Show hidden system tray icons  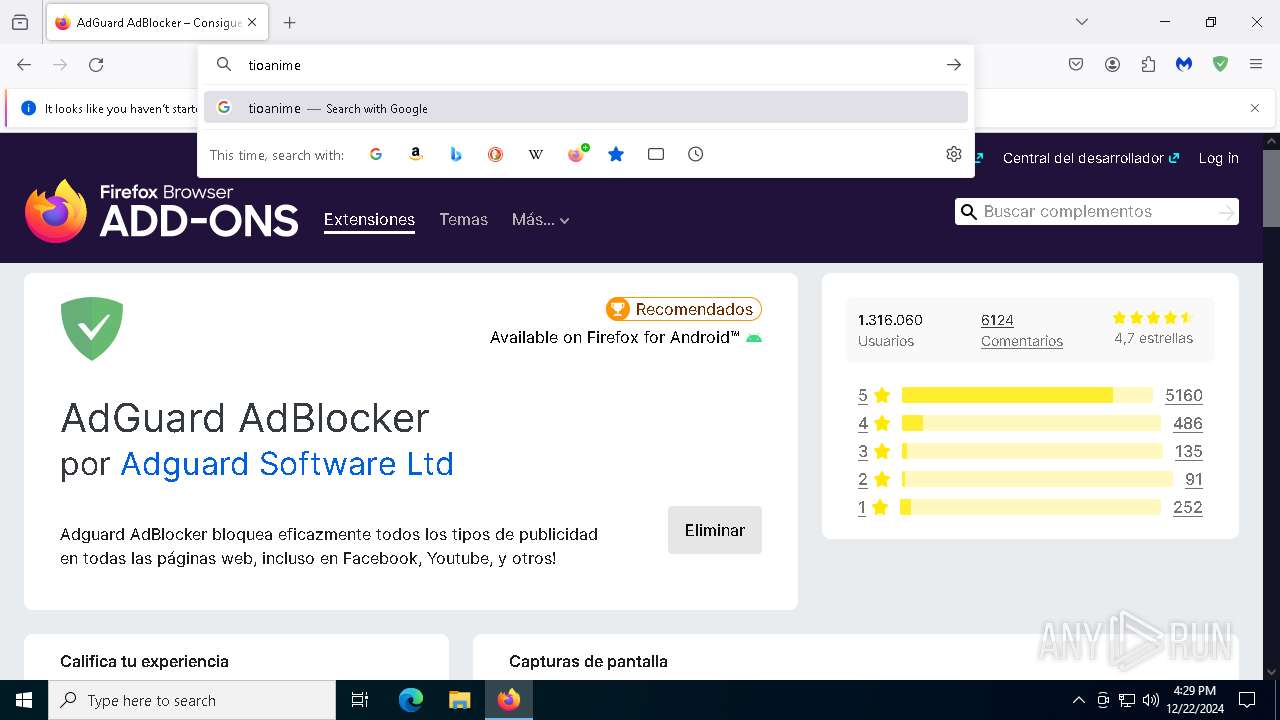(x=1078, y=700)
